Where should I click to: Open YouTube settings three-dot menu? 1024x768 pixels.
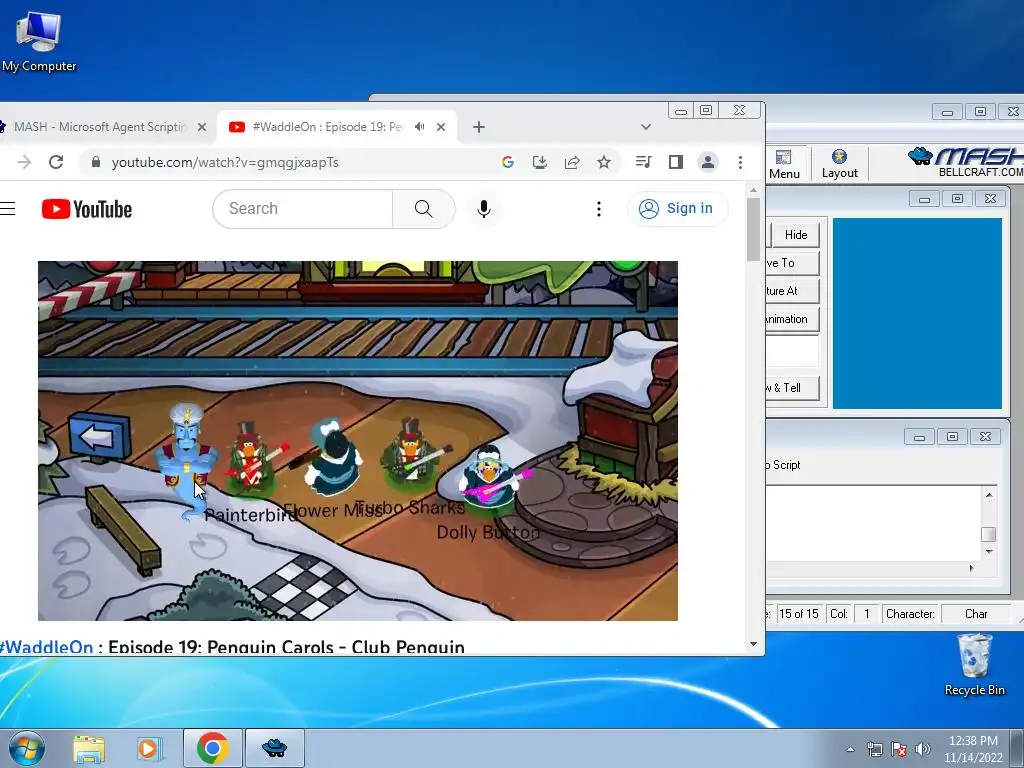pos(599,209)
